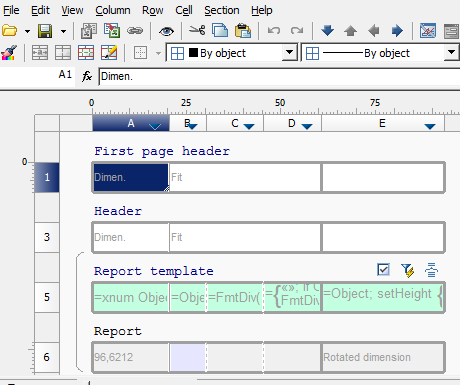Click the formula input field containing Dimen.
The height and width of the screenshot is (385, 460).
click(x=279, y=76)
